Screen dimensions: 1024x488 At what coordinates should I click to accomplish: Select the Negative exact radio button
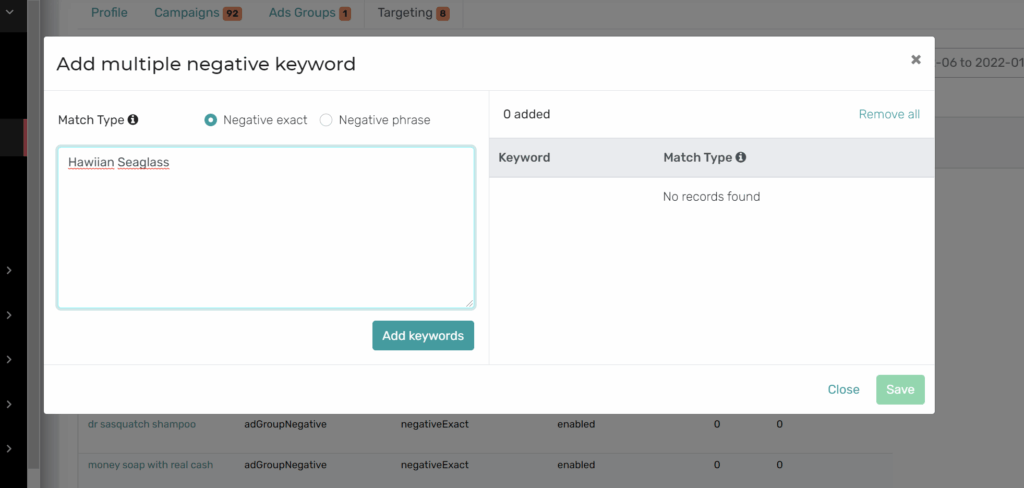pos(210,120)
